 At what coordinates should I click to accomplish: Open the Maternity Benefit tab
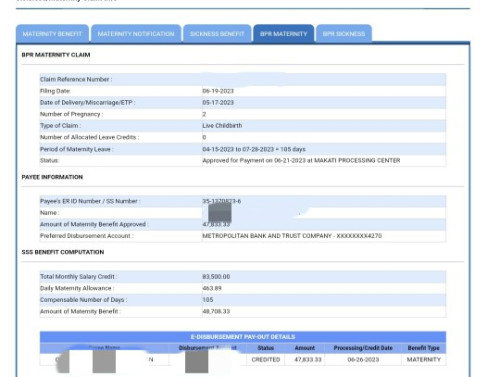[x=52, y=34]
